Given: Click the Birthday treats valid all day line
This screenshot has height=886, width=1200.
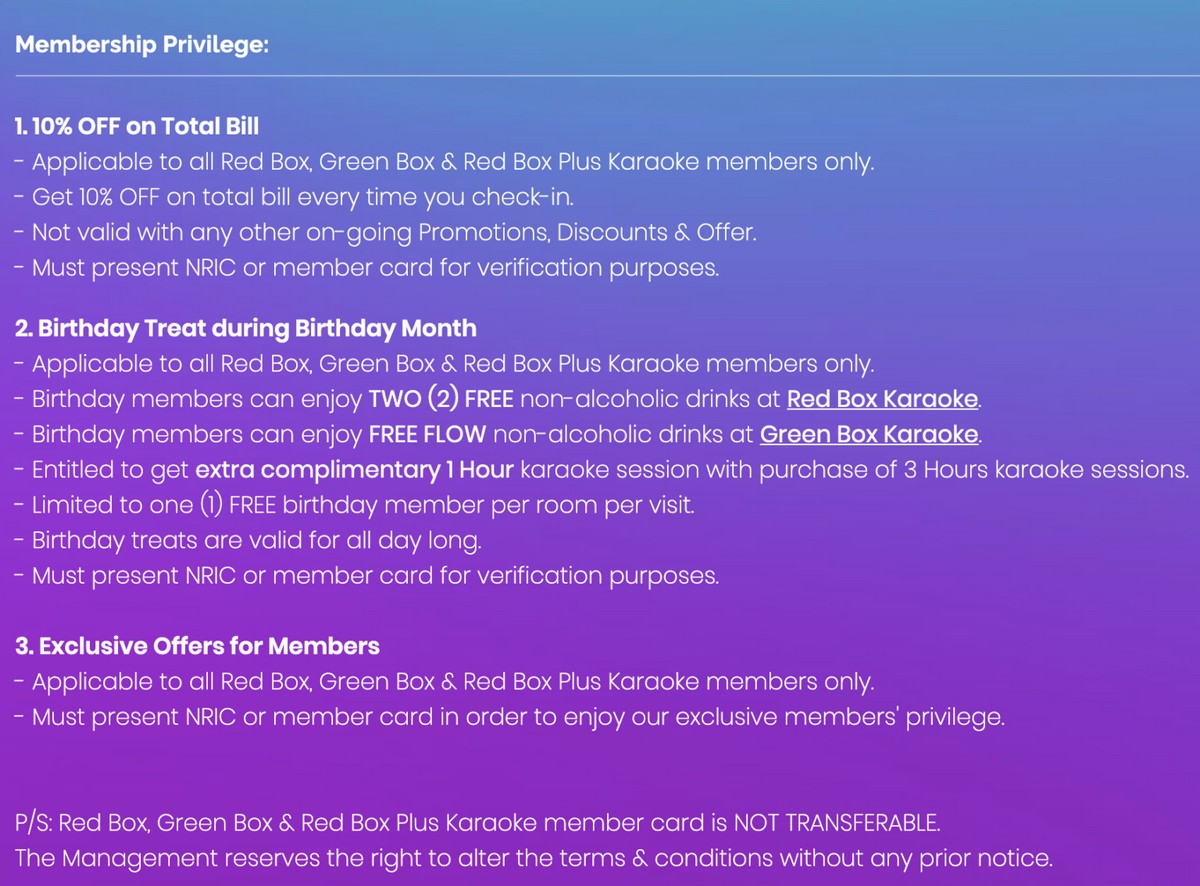Looking at the screenshot, I should [249, 541].
